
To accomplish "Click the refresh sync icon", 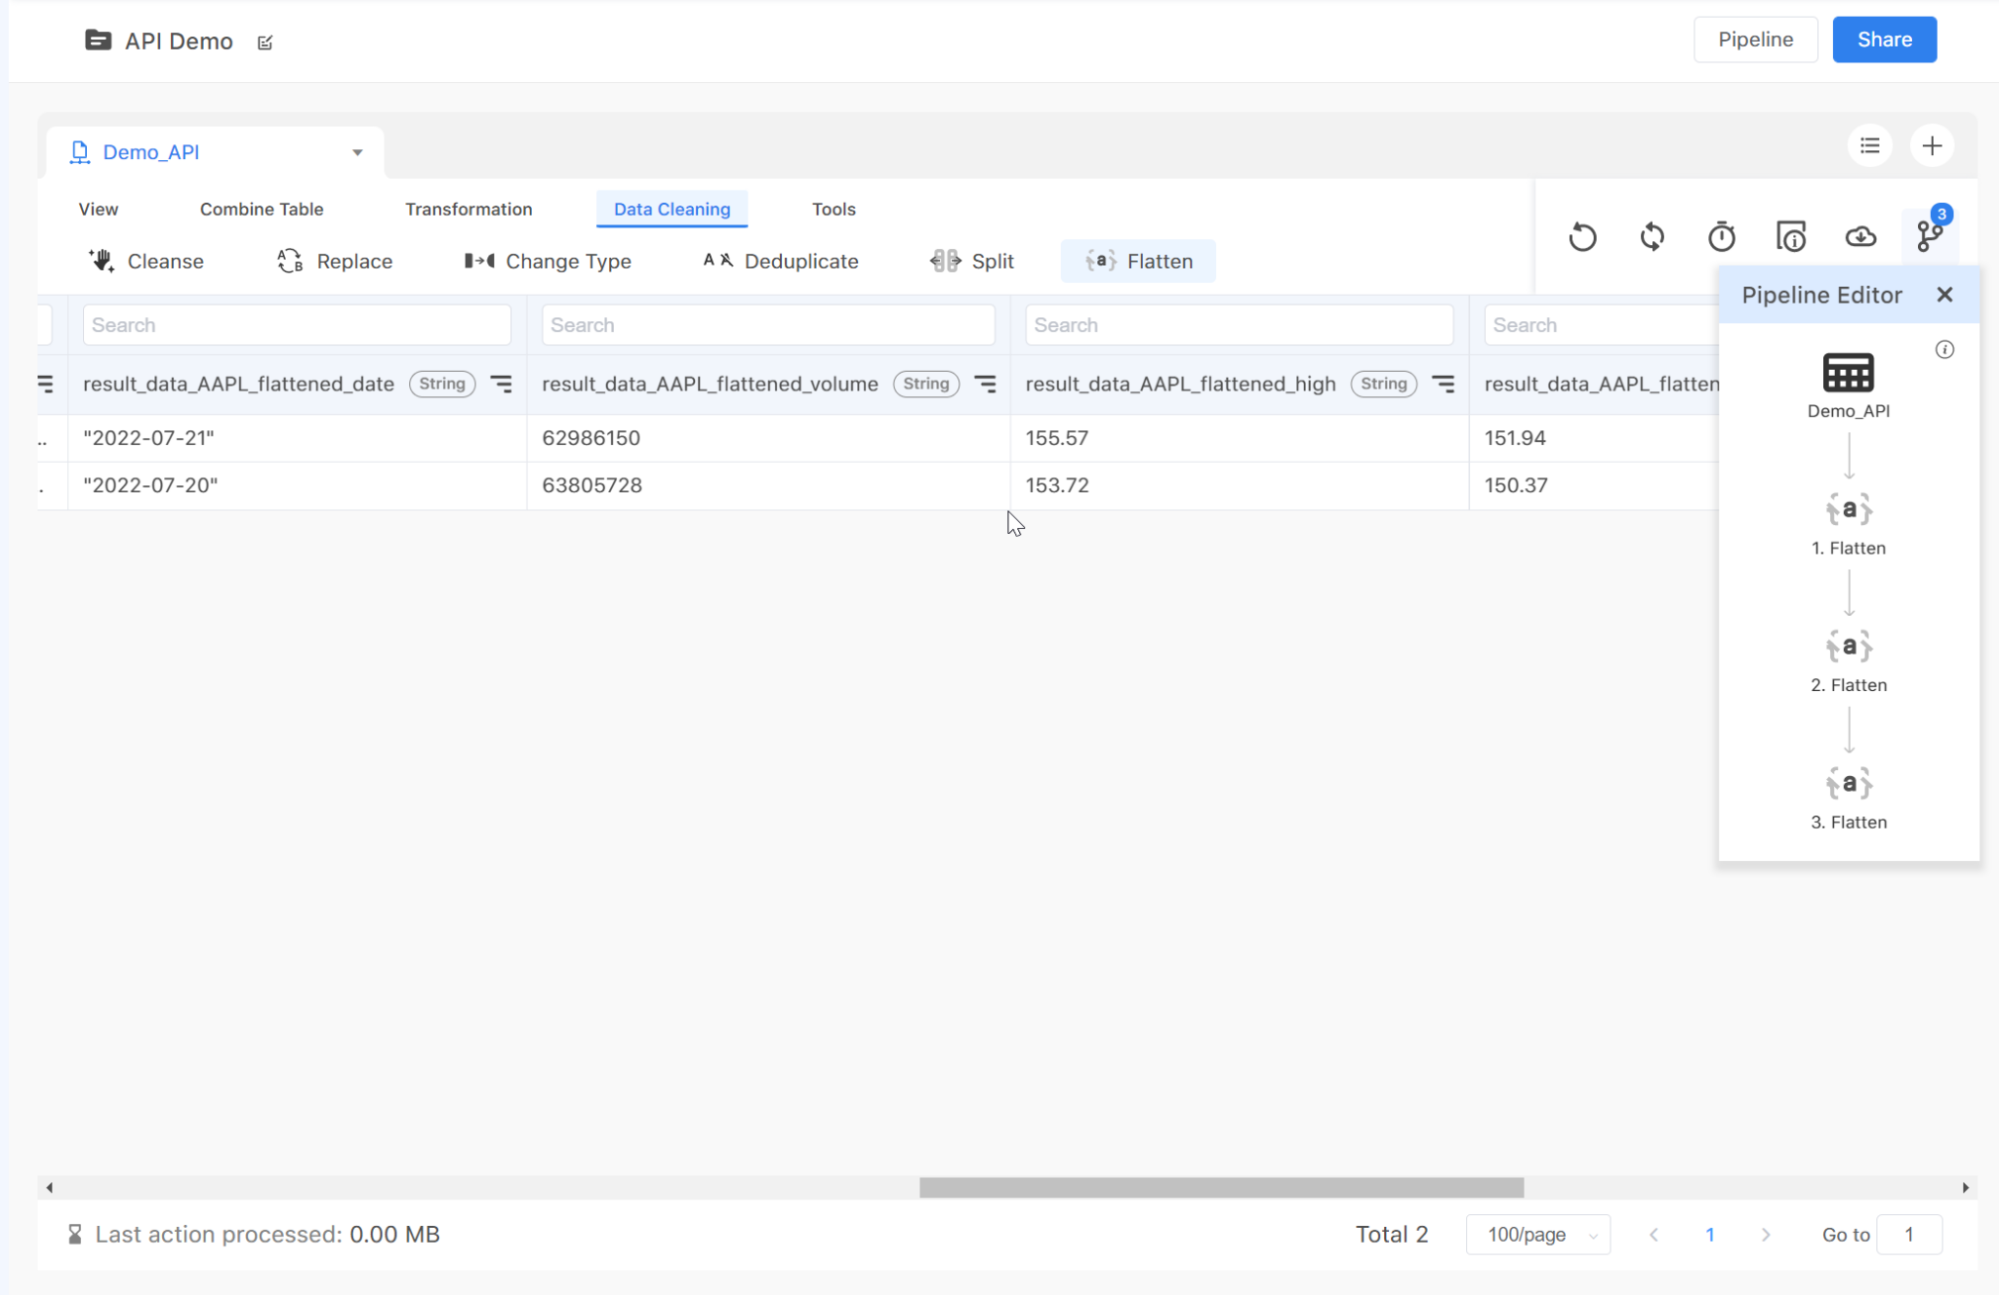I will 1652,237.
